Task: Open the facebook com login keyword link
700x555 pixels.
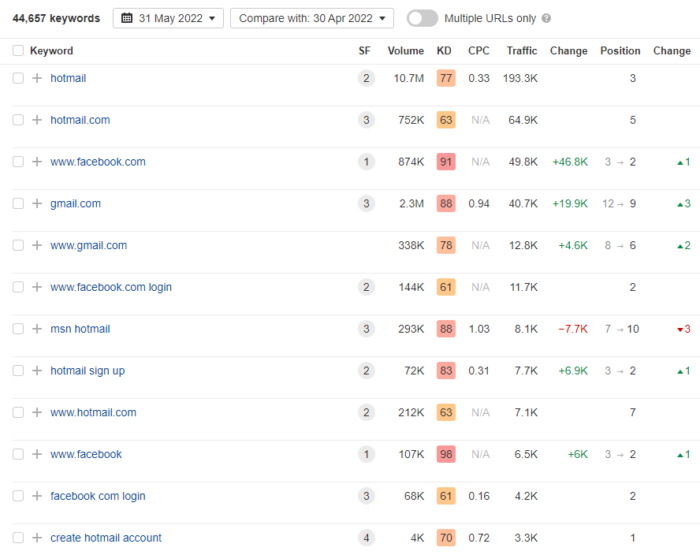Action: click(98, 496)
